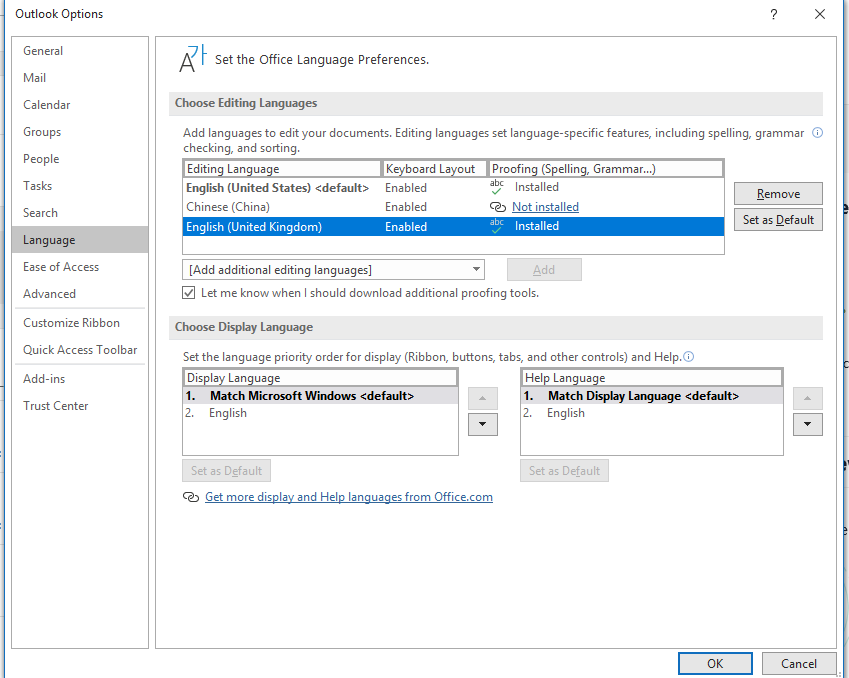Click info icon after display language description

(x=688, y=356)
